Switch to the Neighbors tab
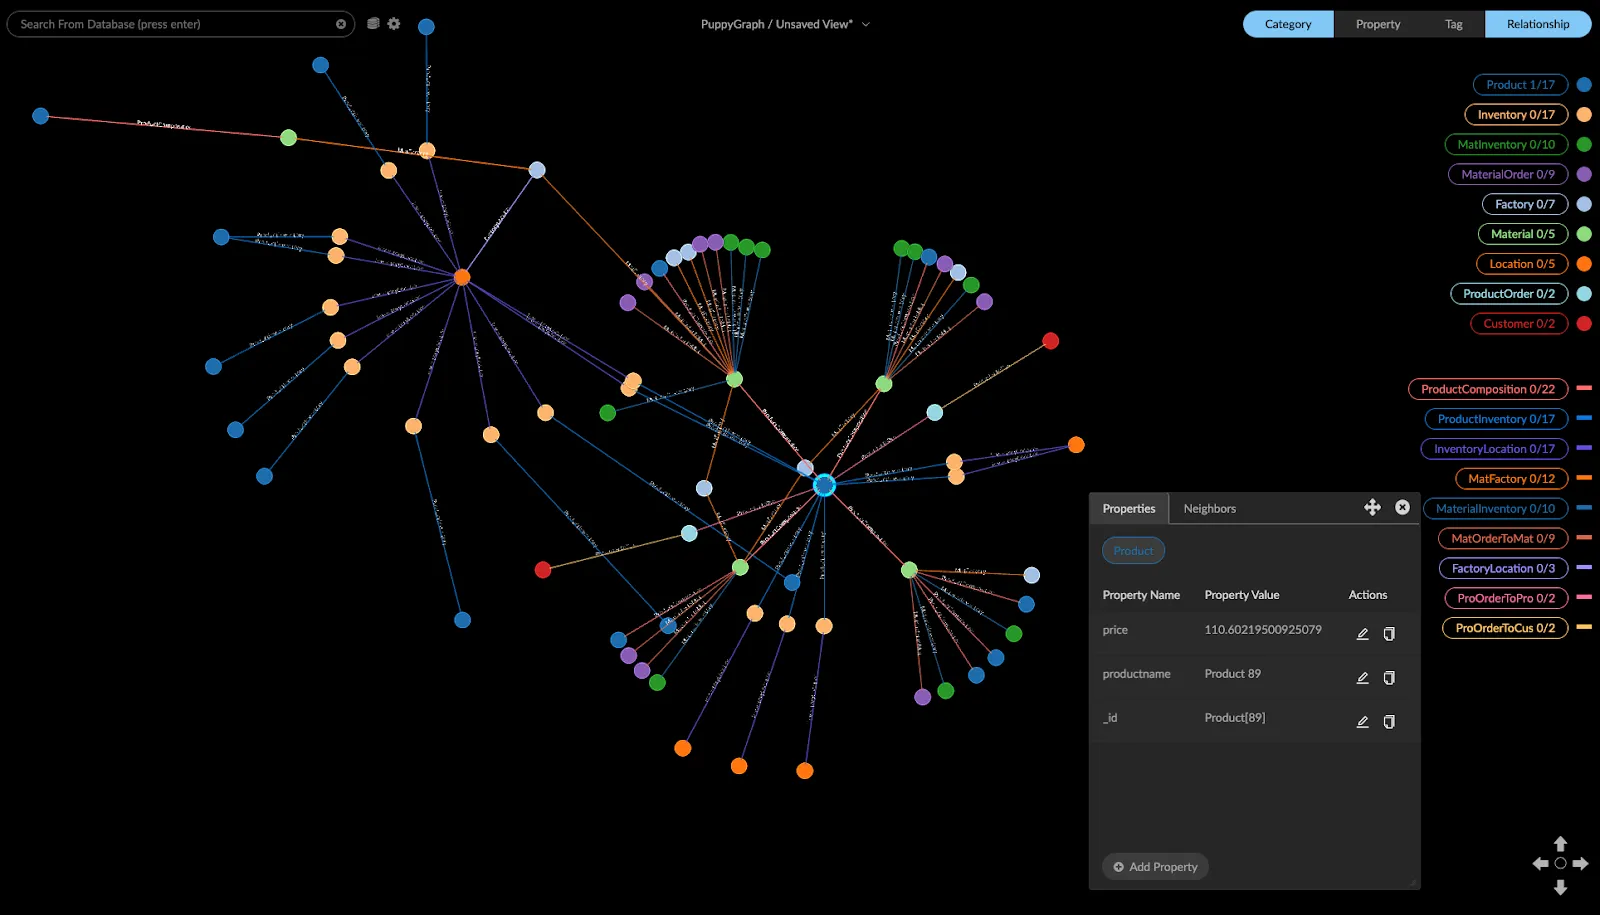Viewport: 1600px width, 915px height. click(1210, 509)
